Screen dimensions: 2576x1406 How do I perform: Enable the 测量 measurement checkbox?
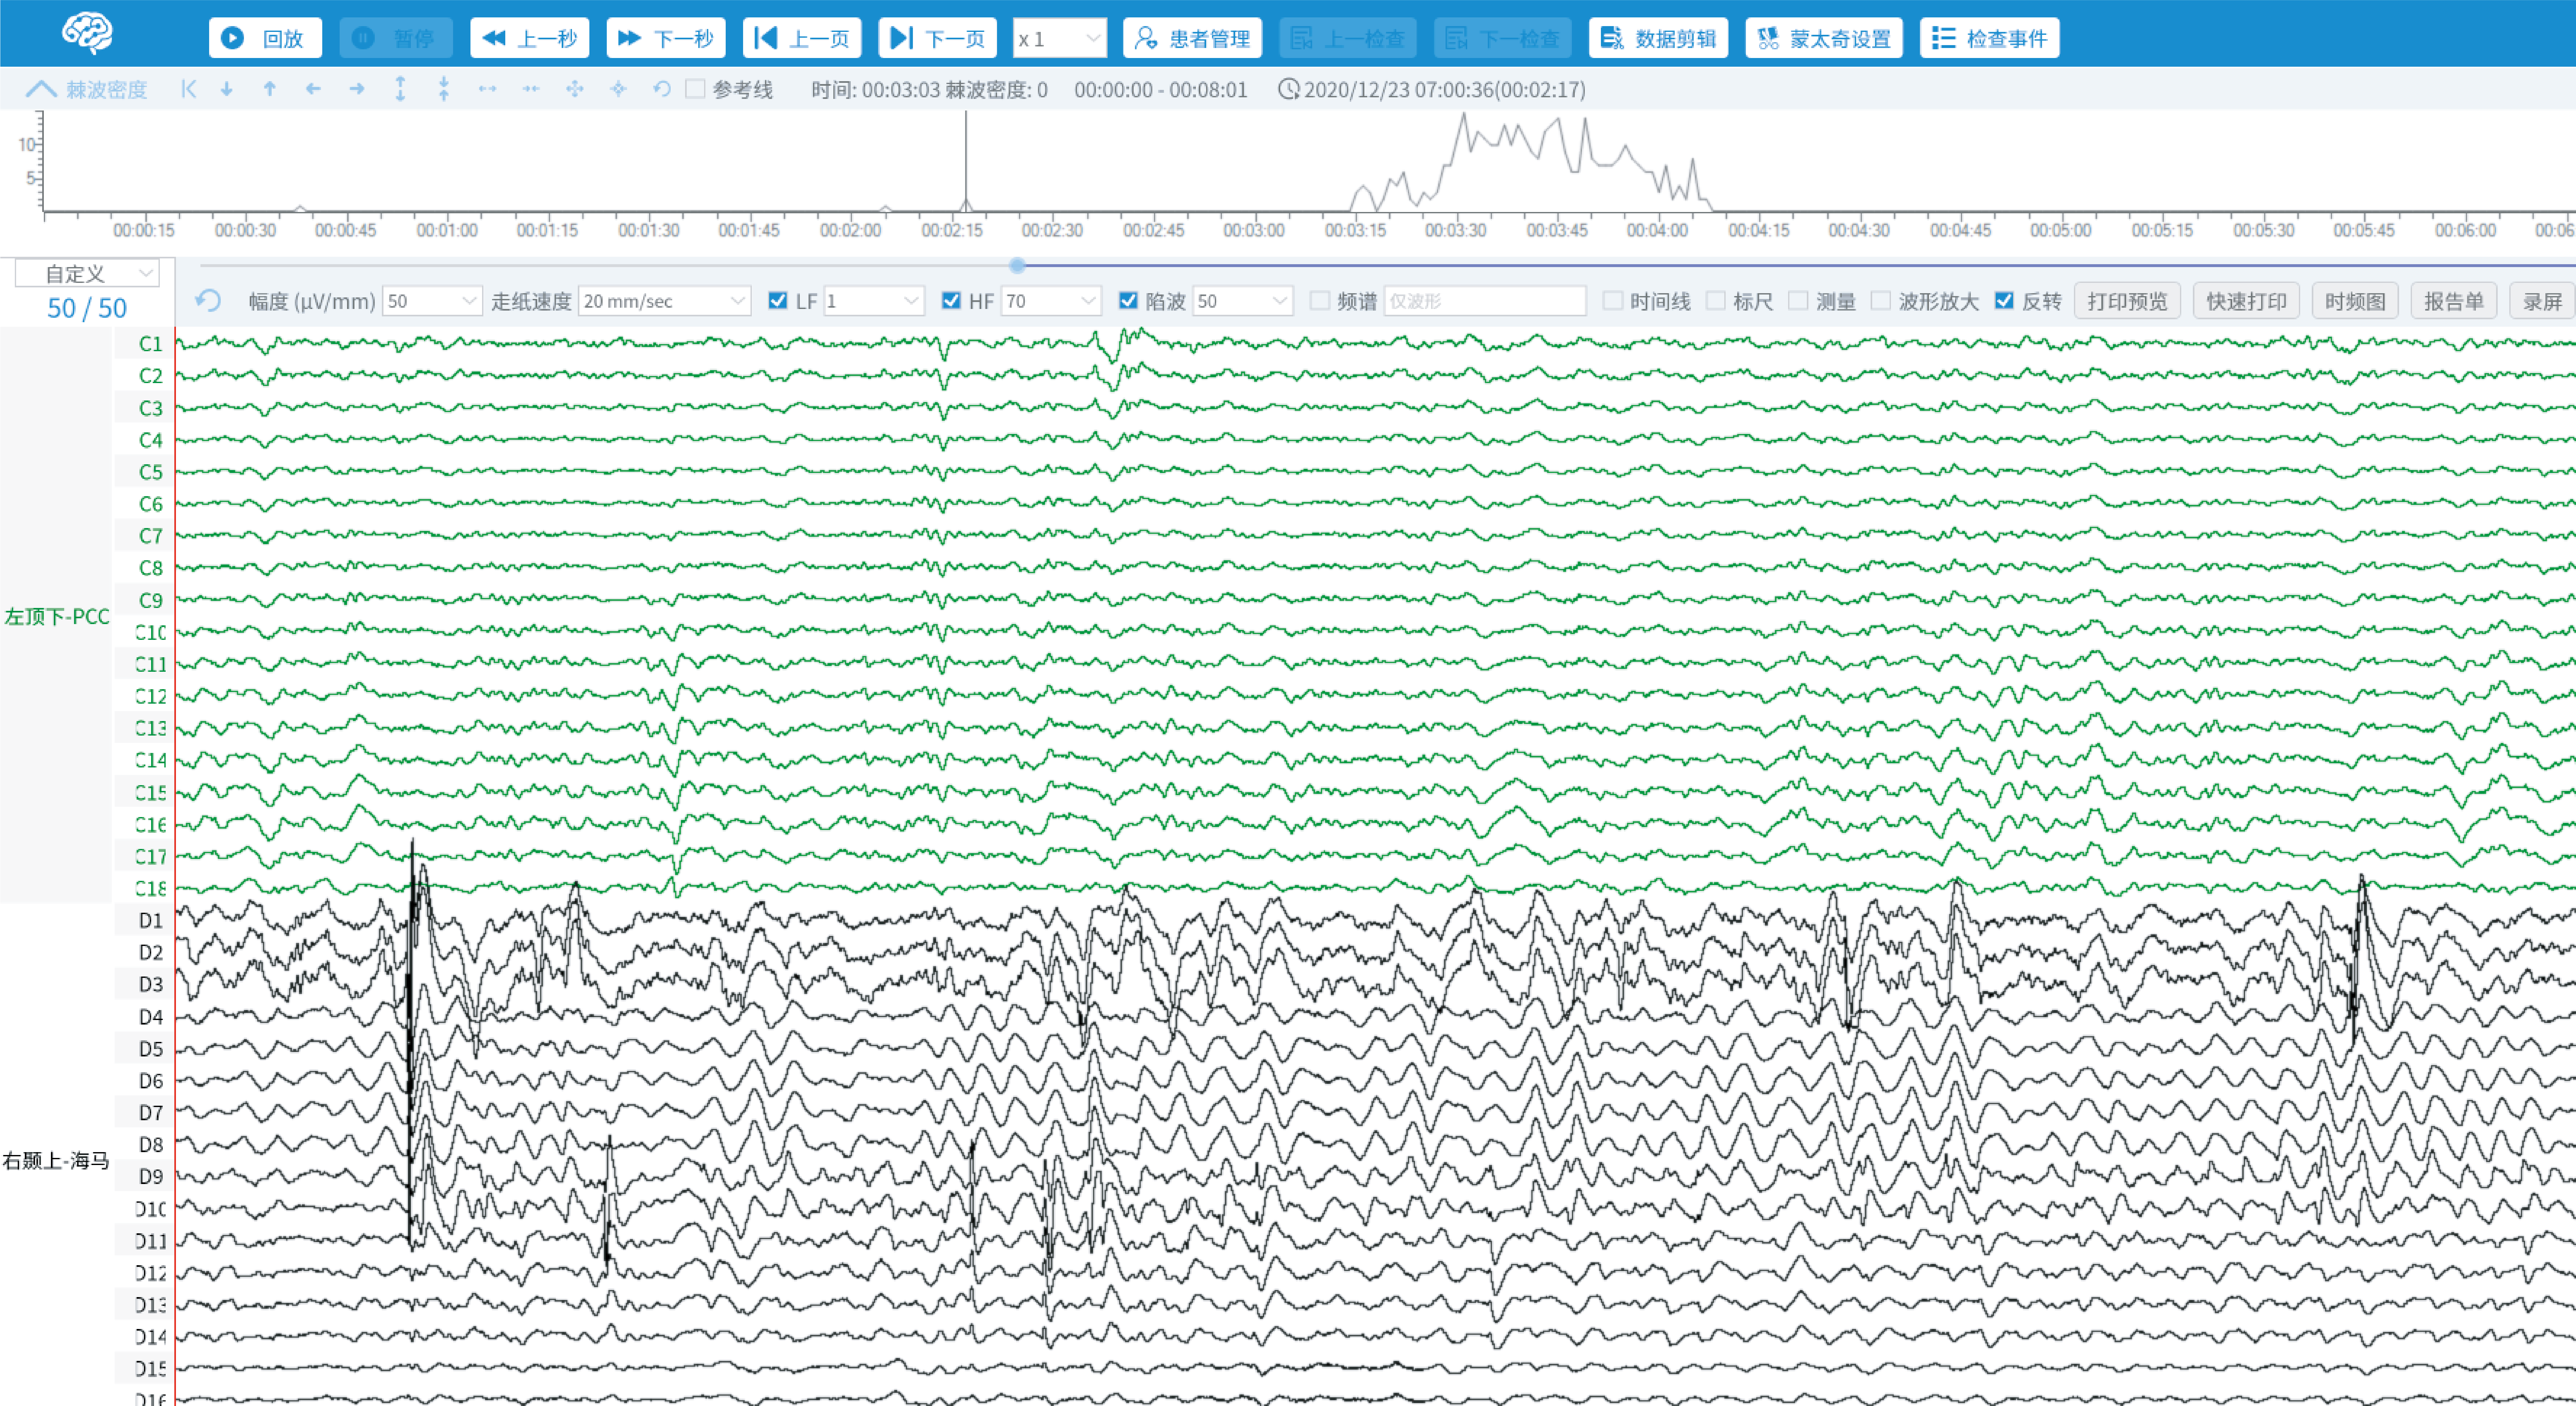point(1798,301)
